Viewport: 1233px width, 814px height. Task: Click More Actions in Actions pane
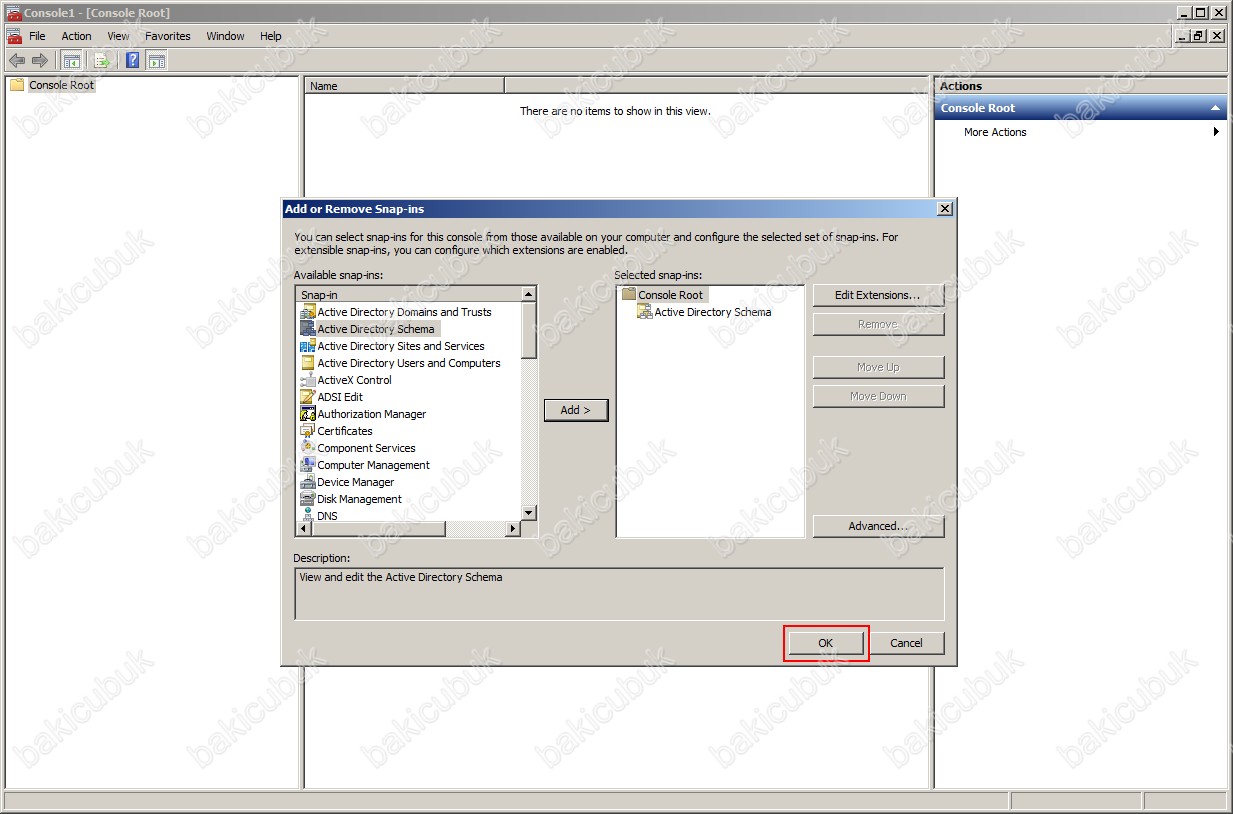pos(995,132)
